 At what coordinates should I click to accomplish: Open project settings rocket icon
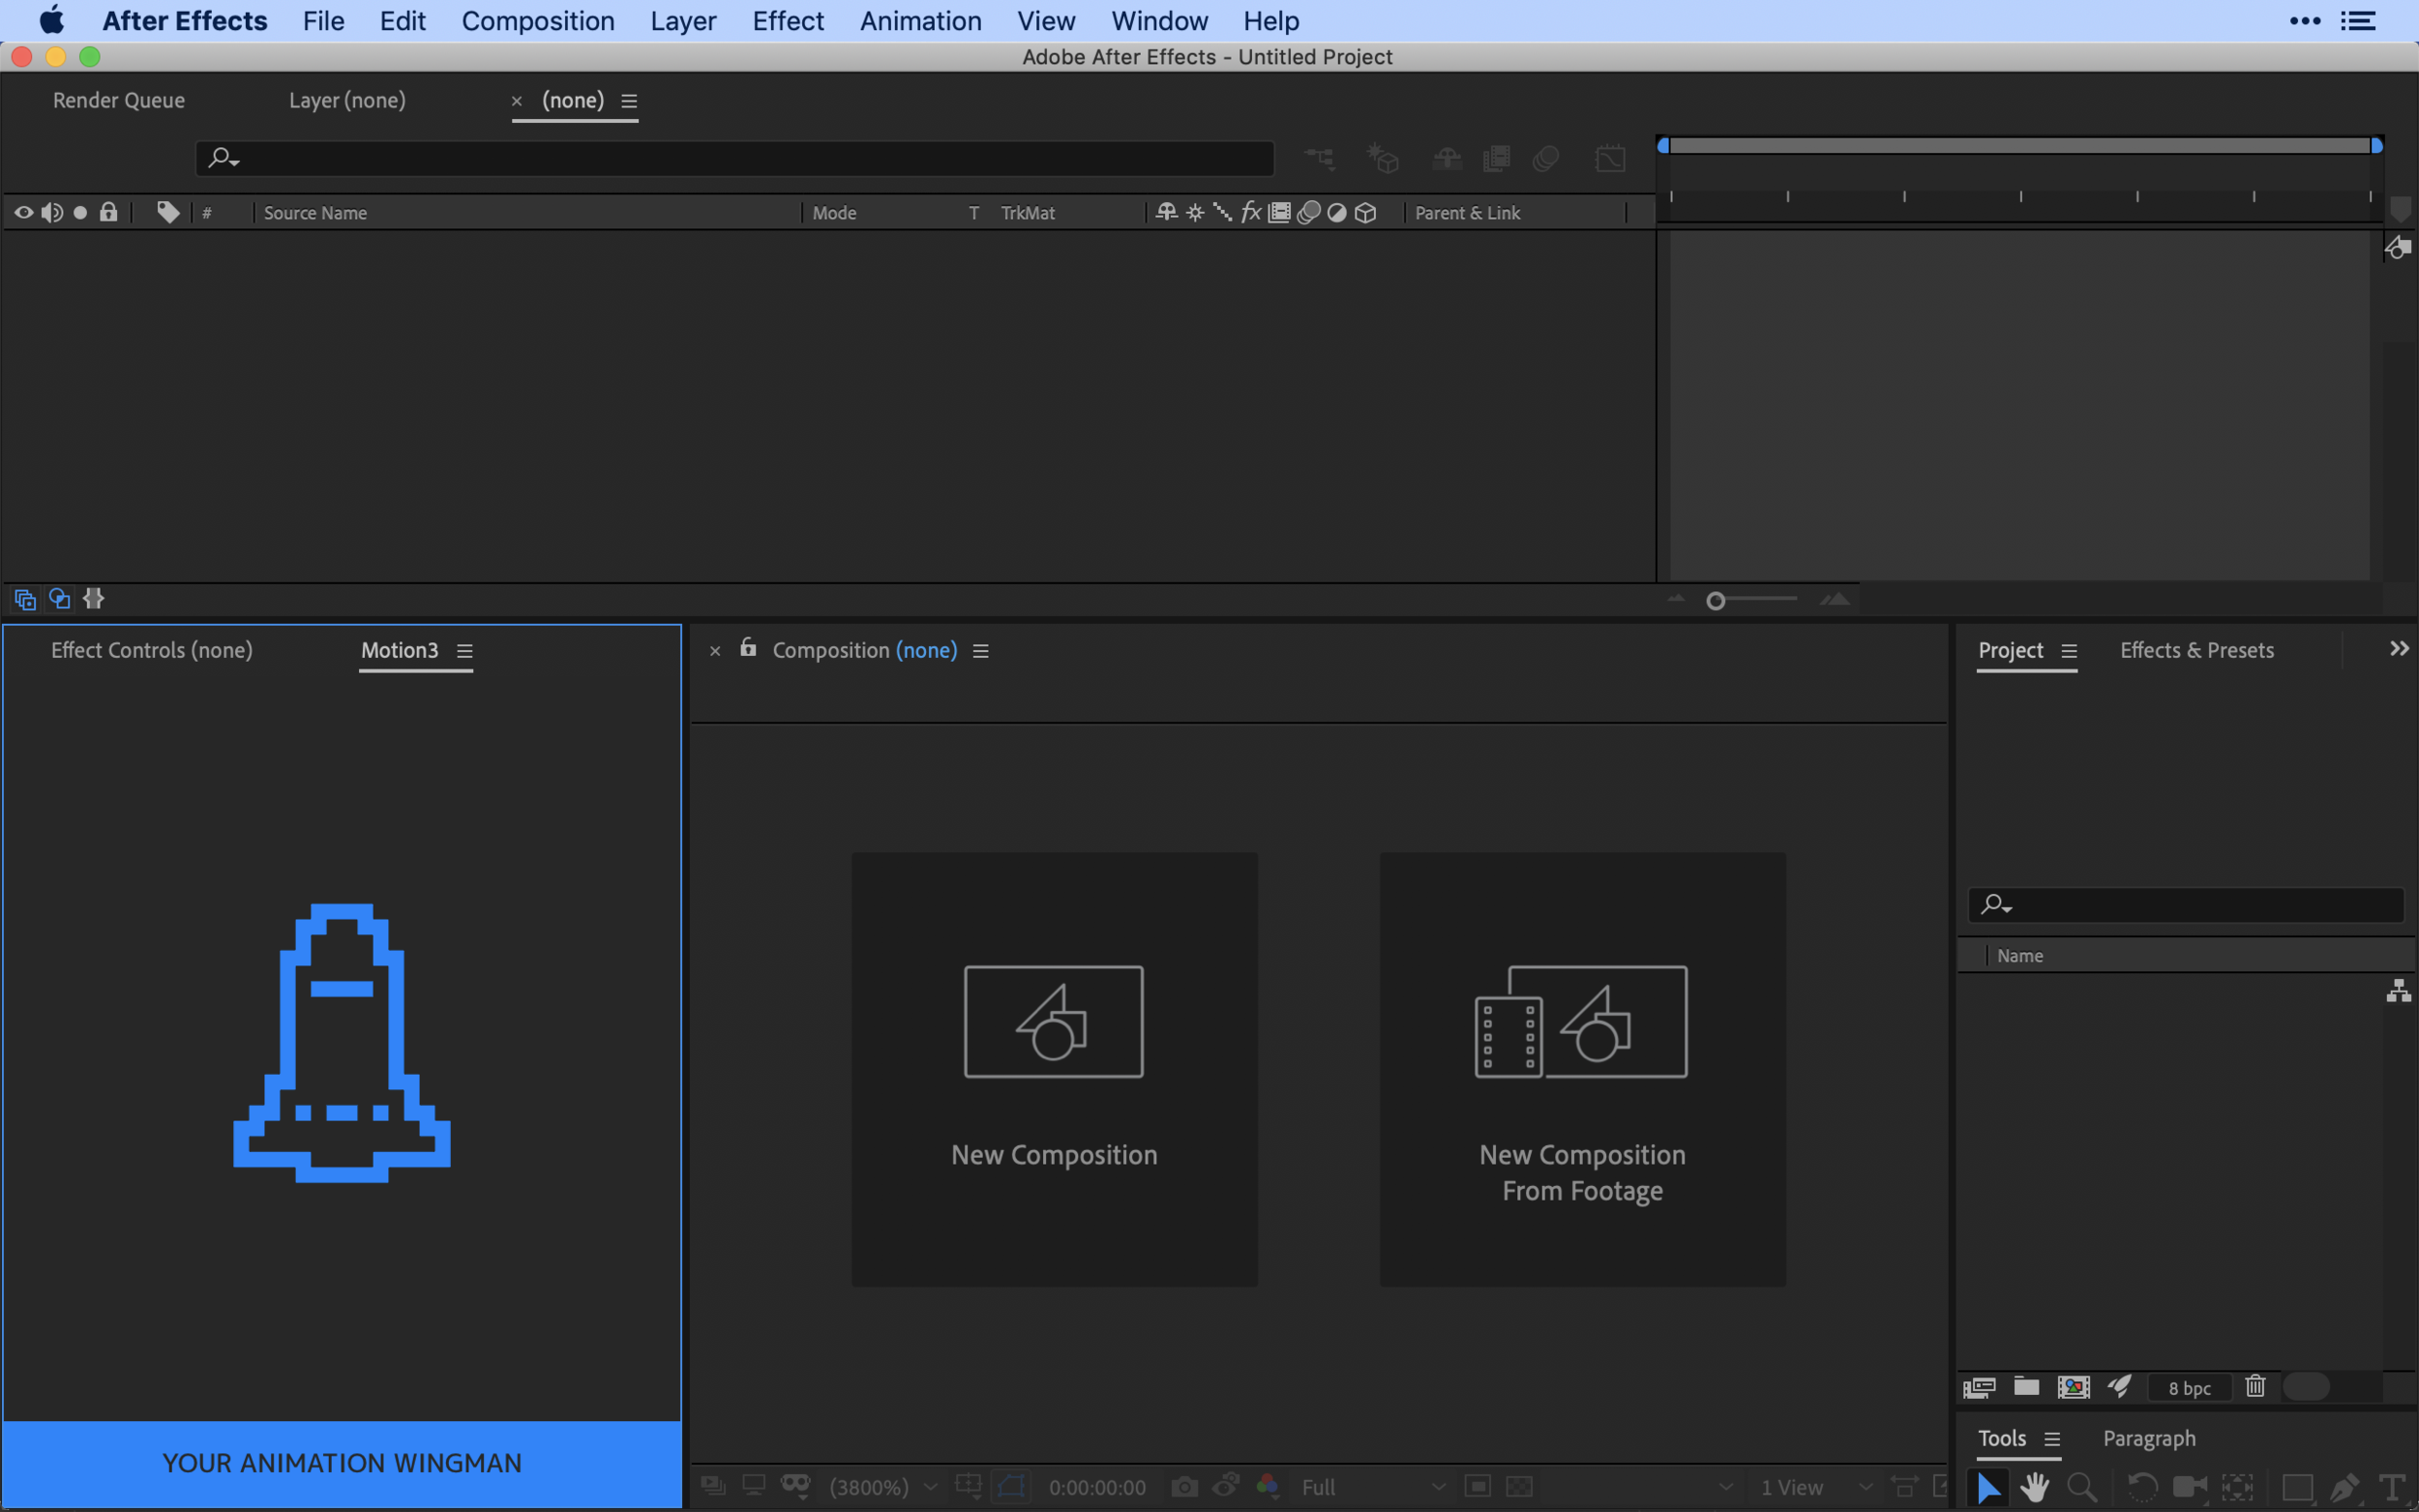(2120, 1386)
